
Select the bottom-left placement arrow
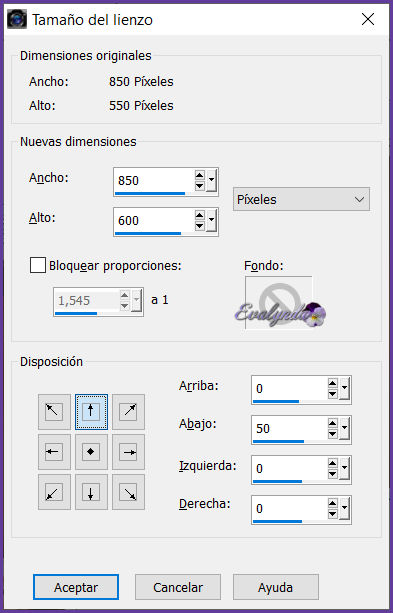(54, 492)
